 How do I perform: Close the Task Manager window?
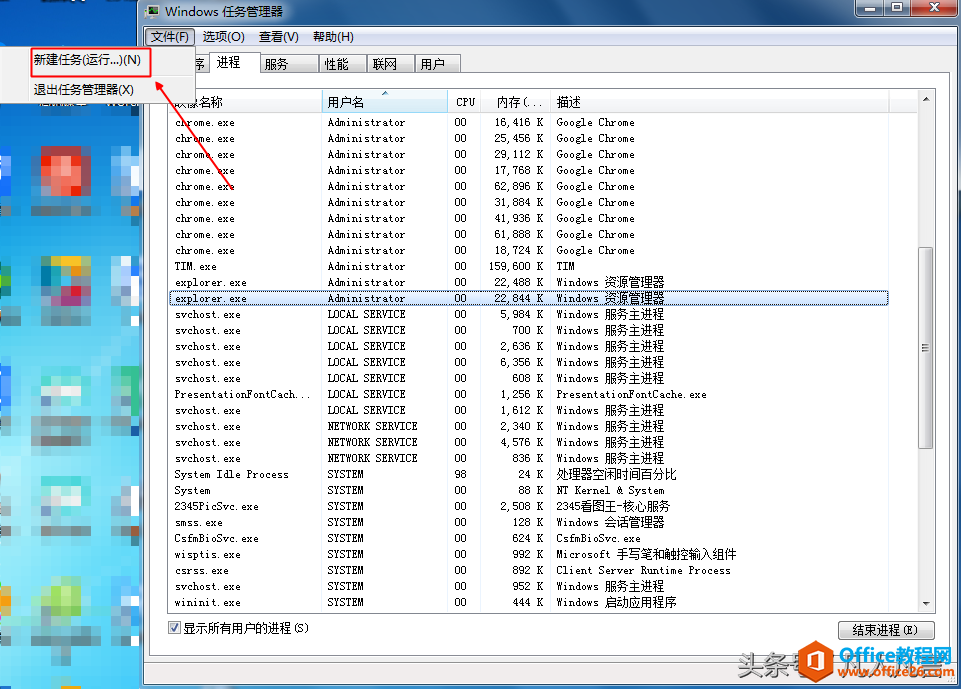click(934, 8)
